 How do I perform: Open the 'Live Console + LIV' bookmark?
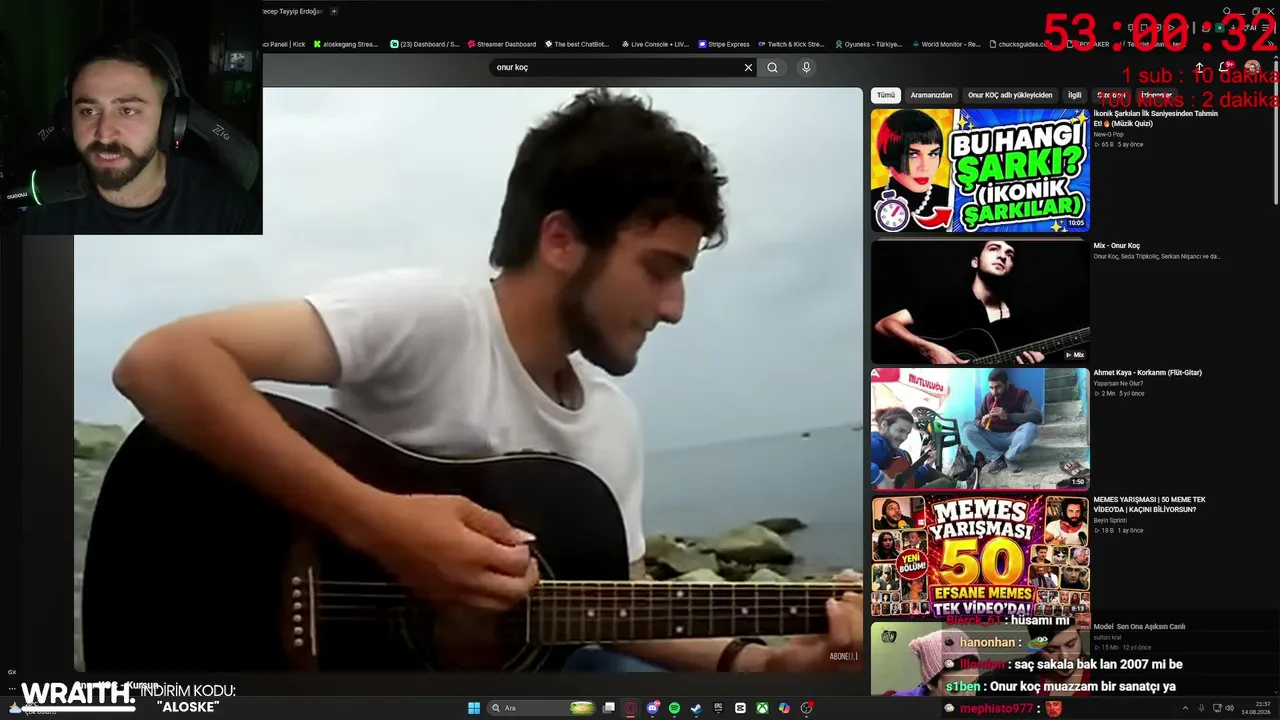point(655,44)
